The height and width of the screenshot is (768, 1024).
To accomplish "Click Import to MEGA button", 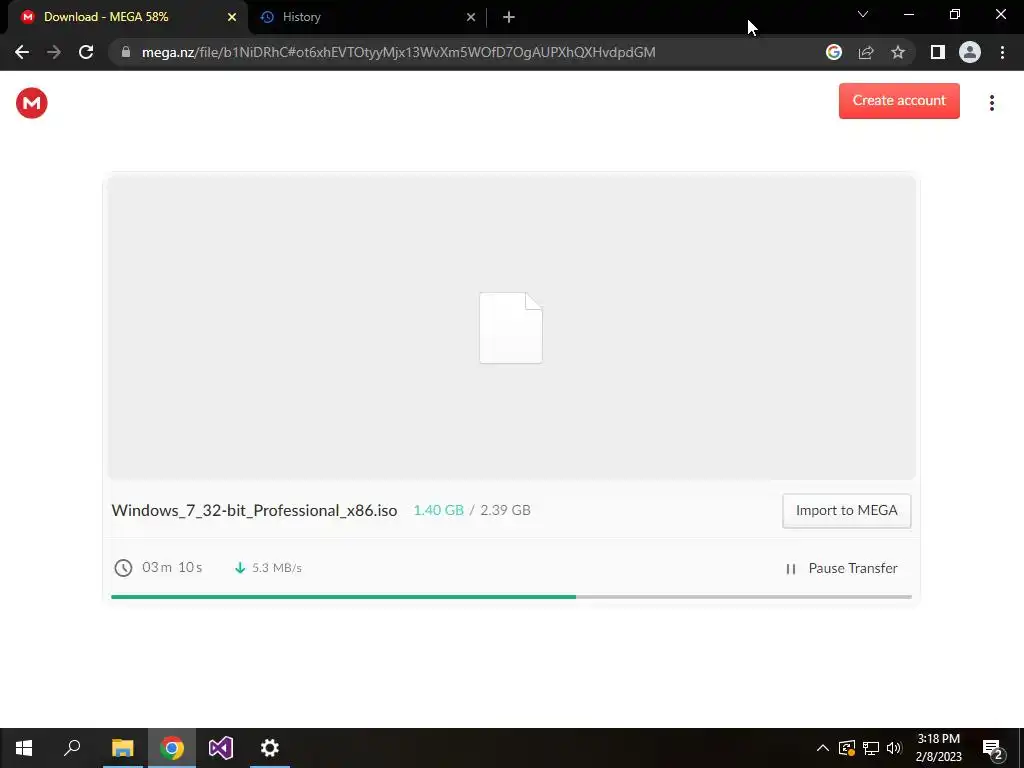I will (846, 511).
